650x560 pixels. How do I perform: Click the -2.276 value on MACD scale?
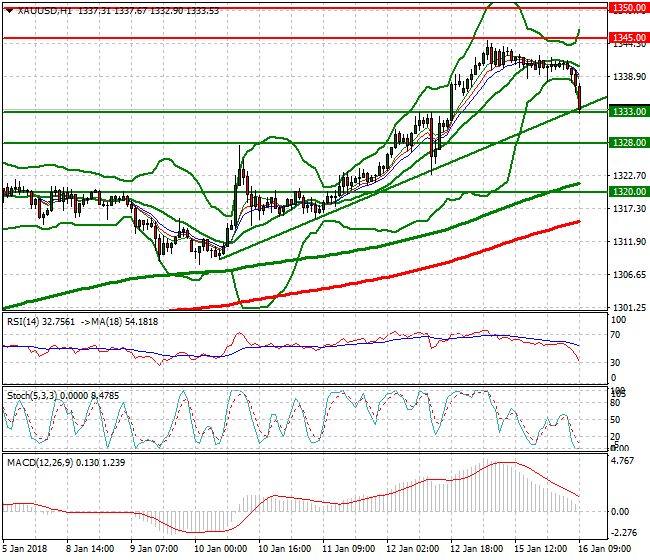(624, 532)
